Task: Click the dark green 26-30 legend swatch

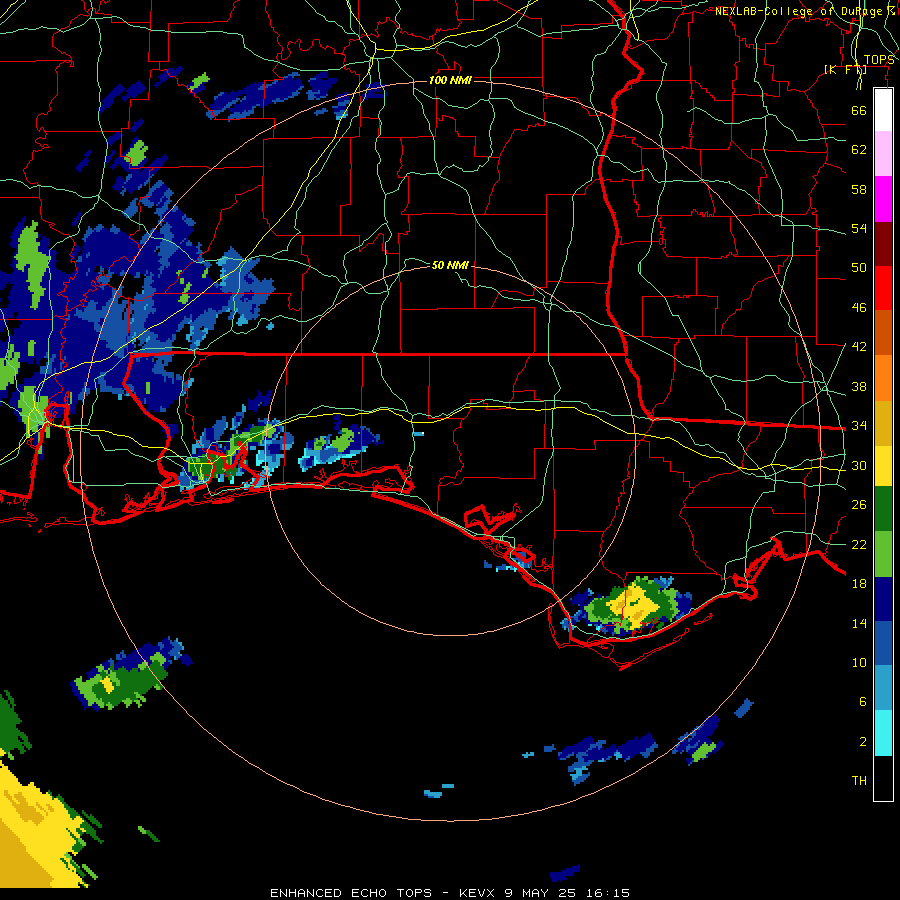Action: click(883, 509)
